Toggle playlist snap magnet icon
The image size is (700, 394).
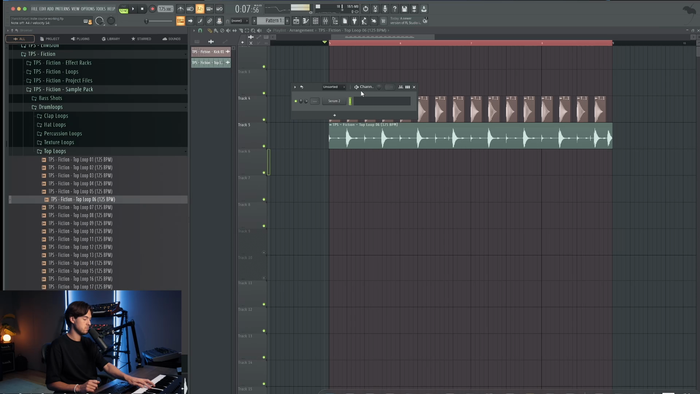(x=200, y=30)
